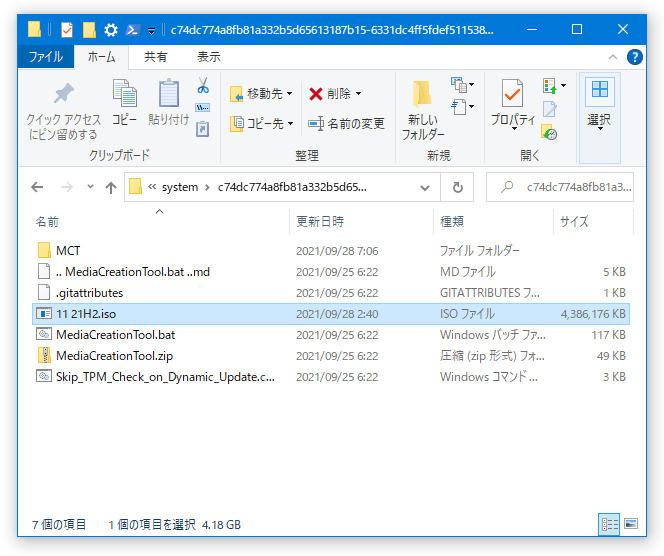Click the Copy path icon
The width and height of the screenshot is (664, 556).
click(202, 108)
